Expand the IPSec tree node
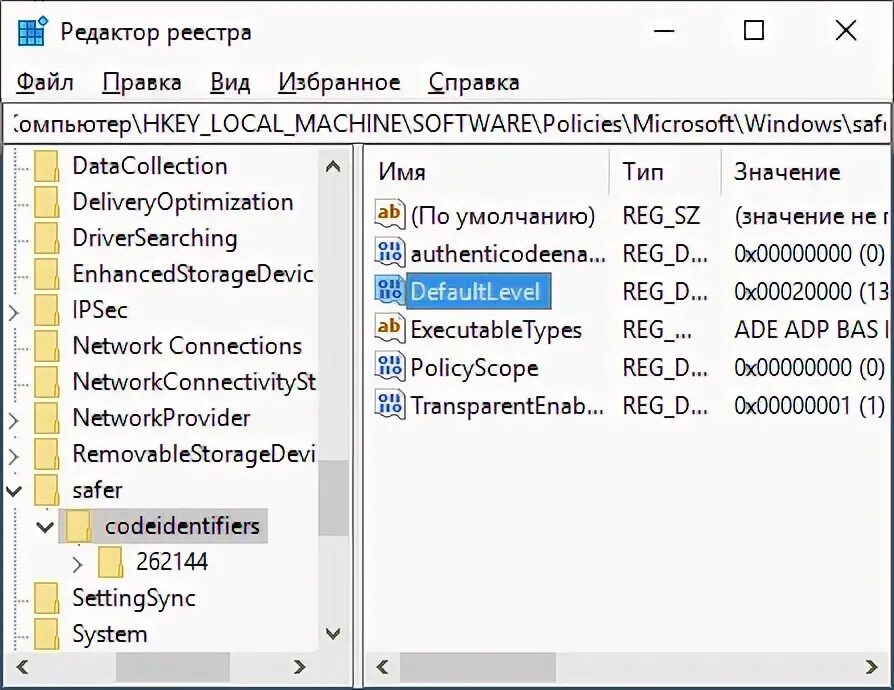 point(14,312)
